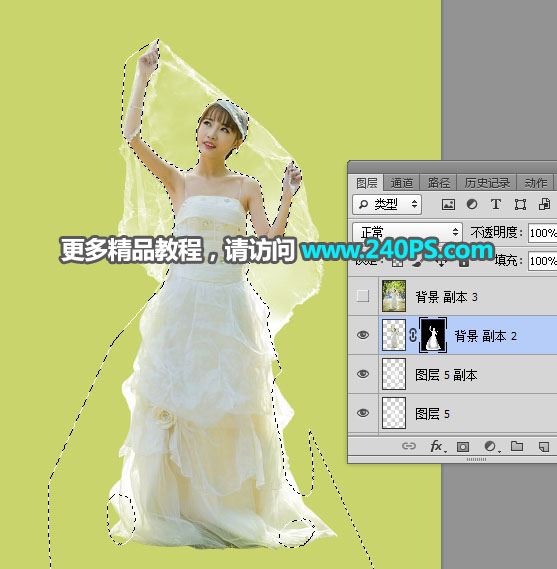The height and width of the screenshot is (569, 557).
Task: Switch to the 动作 tab
Action: coord(536,183)
